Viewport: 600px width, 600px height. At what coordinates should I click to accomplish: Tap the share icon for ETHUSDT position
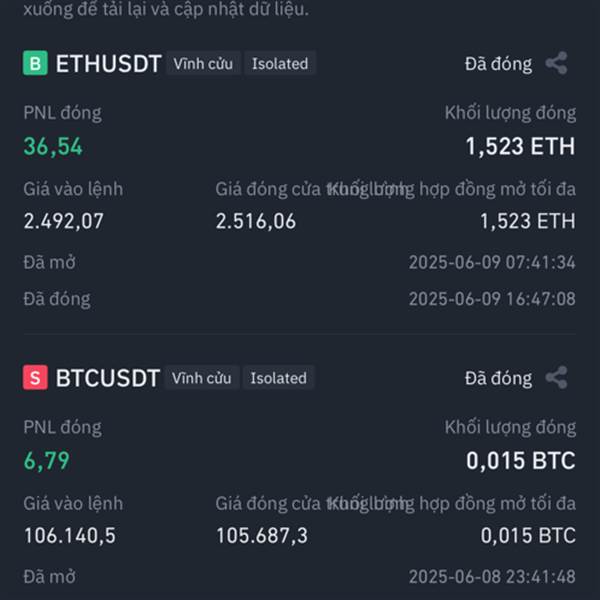[x=556, y=63]
